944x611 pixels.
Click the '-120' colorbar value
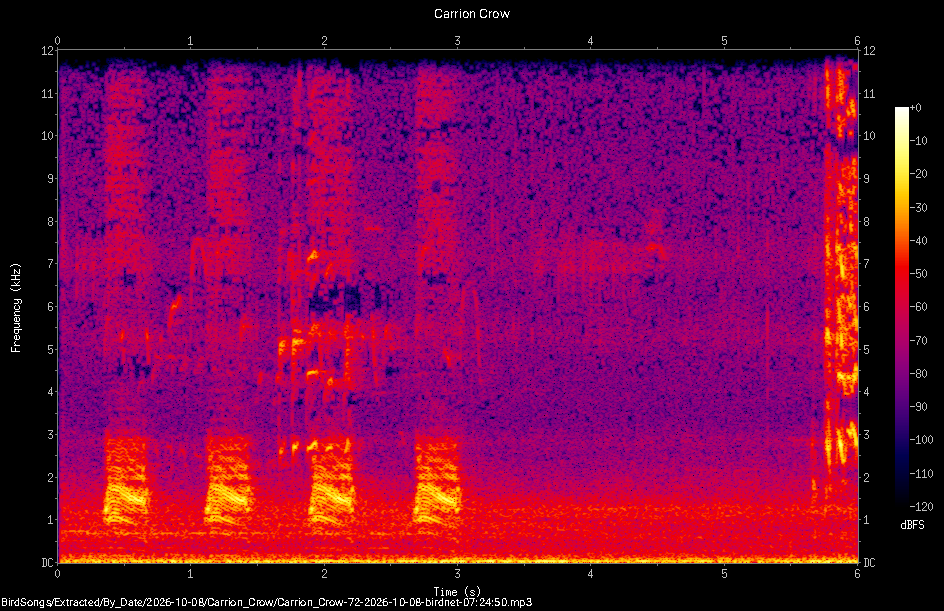(x=921, y=506)
